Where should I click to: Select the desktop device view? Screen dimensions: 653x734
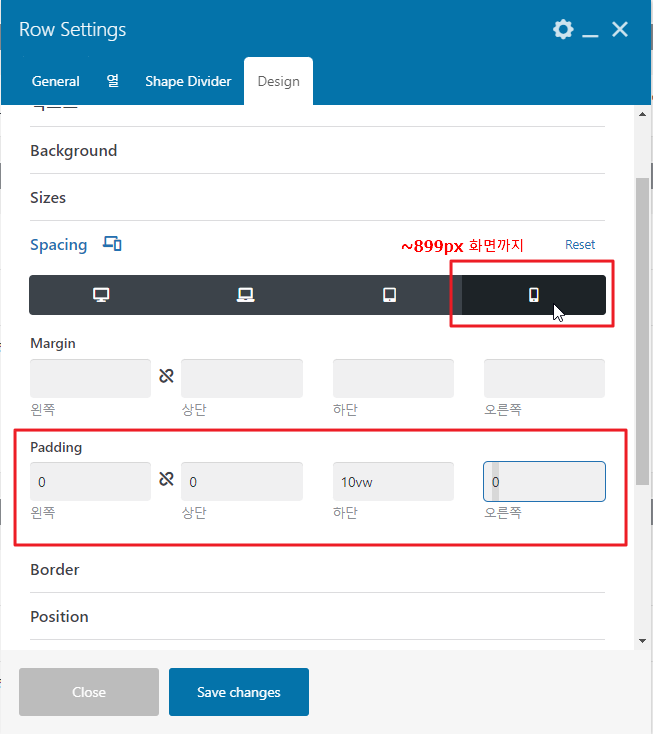tap(101, 295)
